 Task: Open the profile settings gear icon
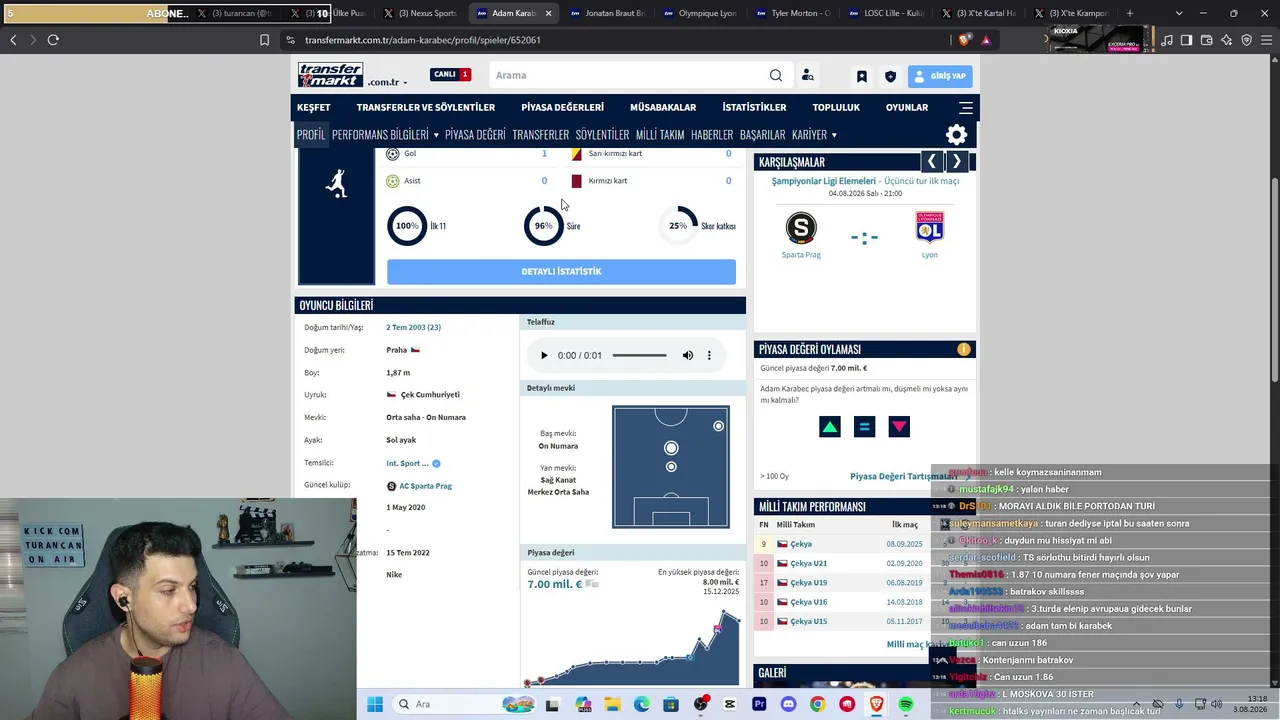pyautogui.click(x=957, y=135)
